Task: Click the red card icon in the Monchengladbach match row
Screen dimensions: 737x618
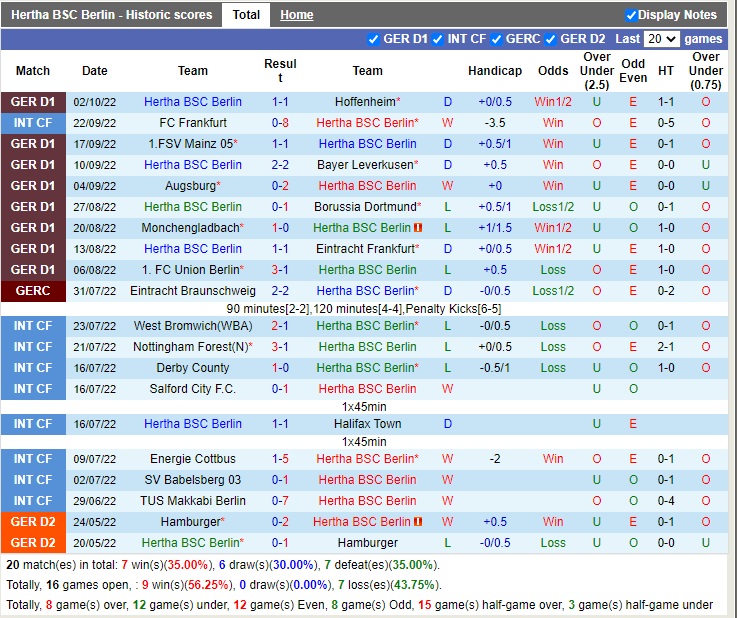Action: pyautogui.click(x=419, y=228)
